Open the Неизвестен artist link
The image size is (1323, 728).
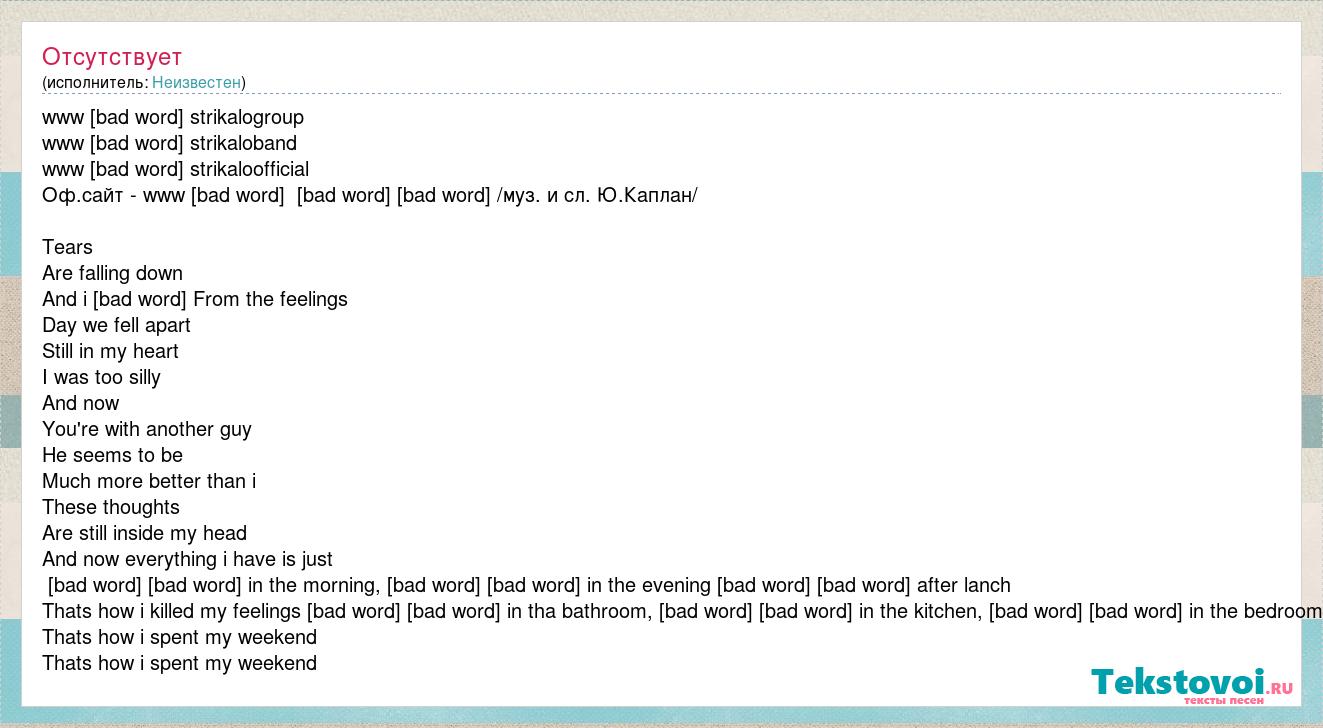pyautogui.click(x=196, y=82)
